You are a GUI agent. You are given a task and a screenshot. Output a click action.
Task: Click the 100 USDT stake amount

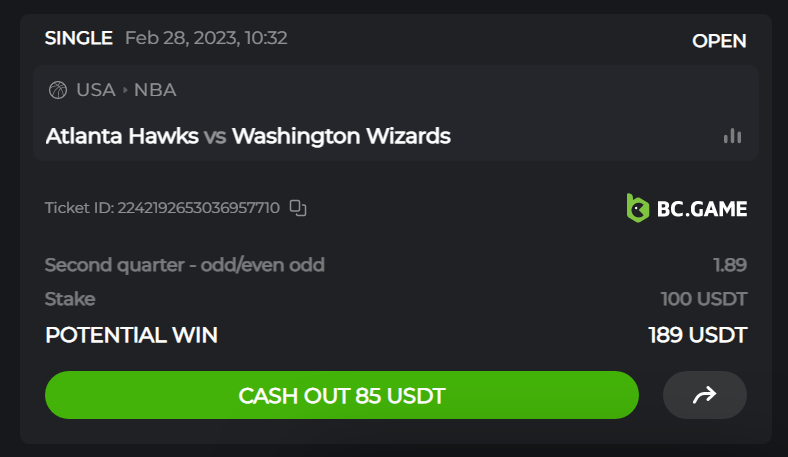click(704, 299)
